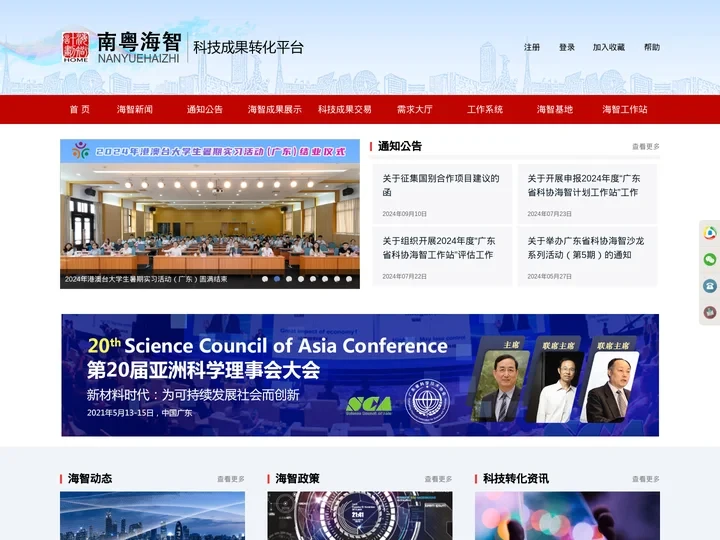The image size is (720, 540).
Task: Click the 海智政策 section heading
Action: pyautogui.click(x=298, y=478)
